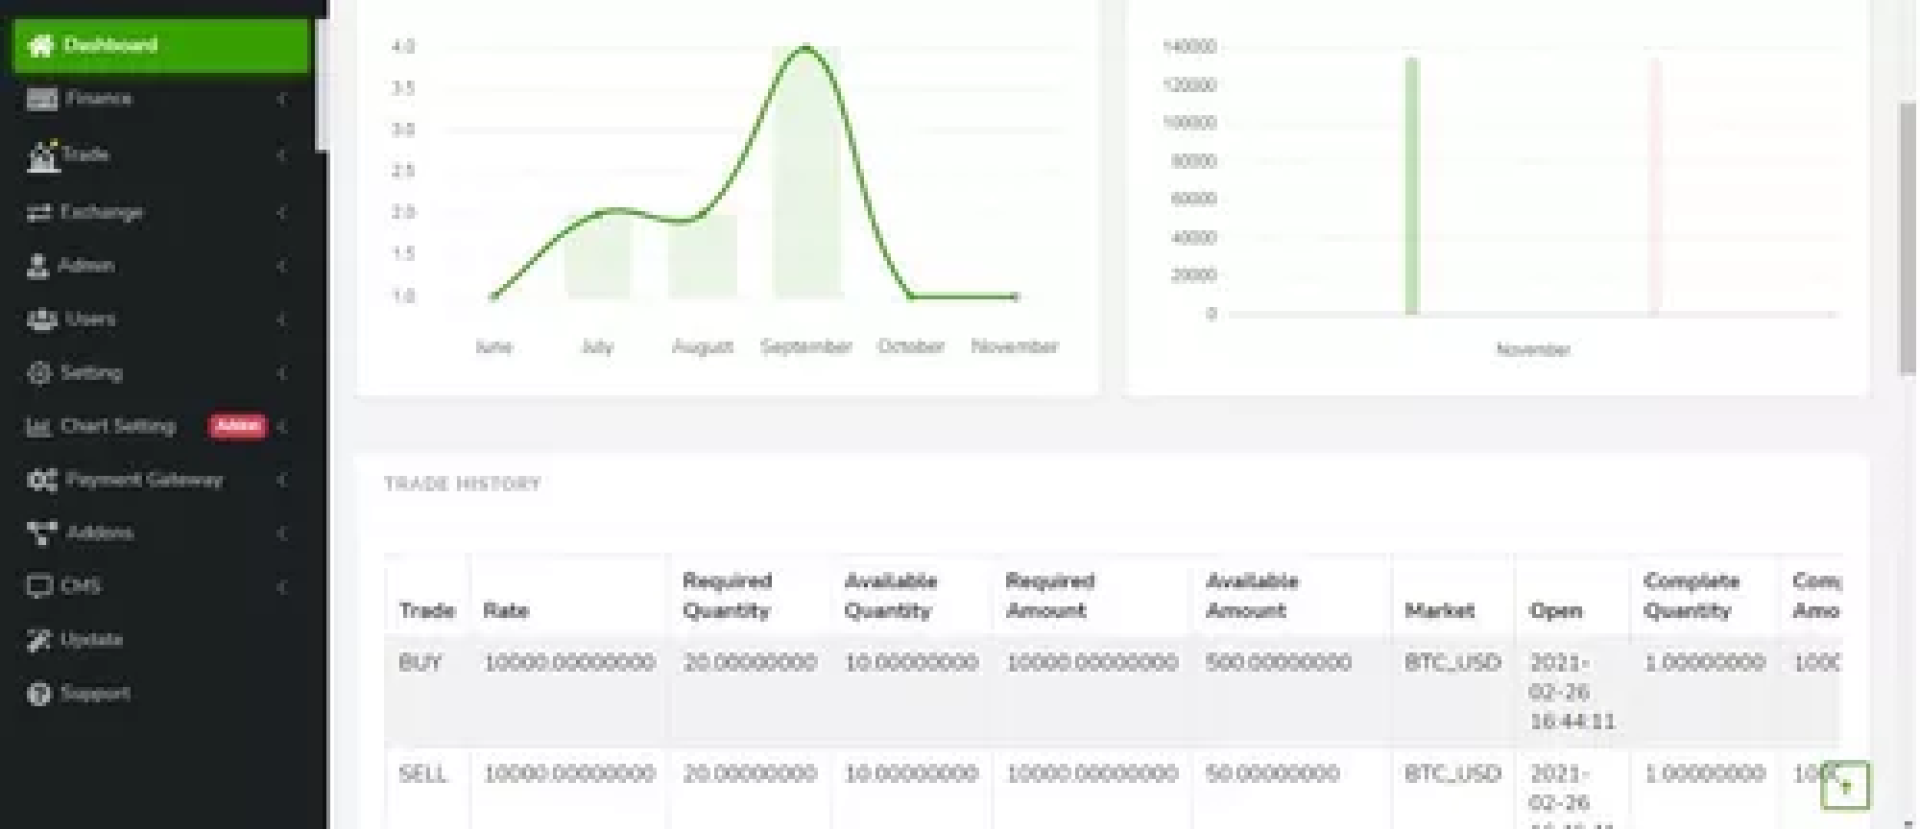
Task: Click the Dashboard home icon
Action: (x=40, y=45)
